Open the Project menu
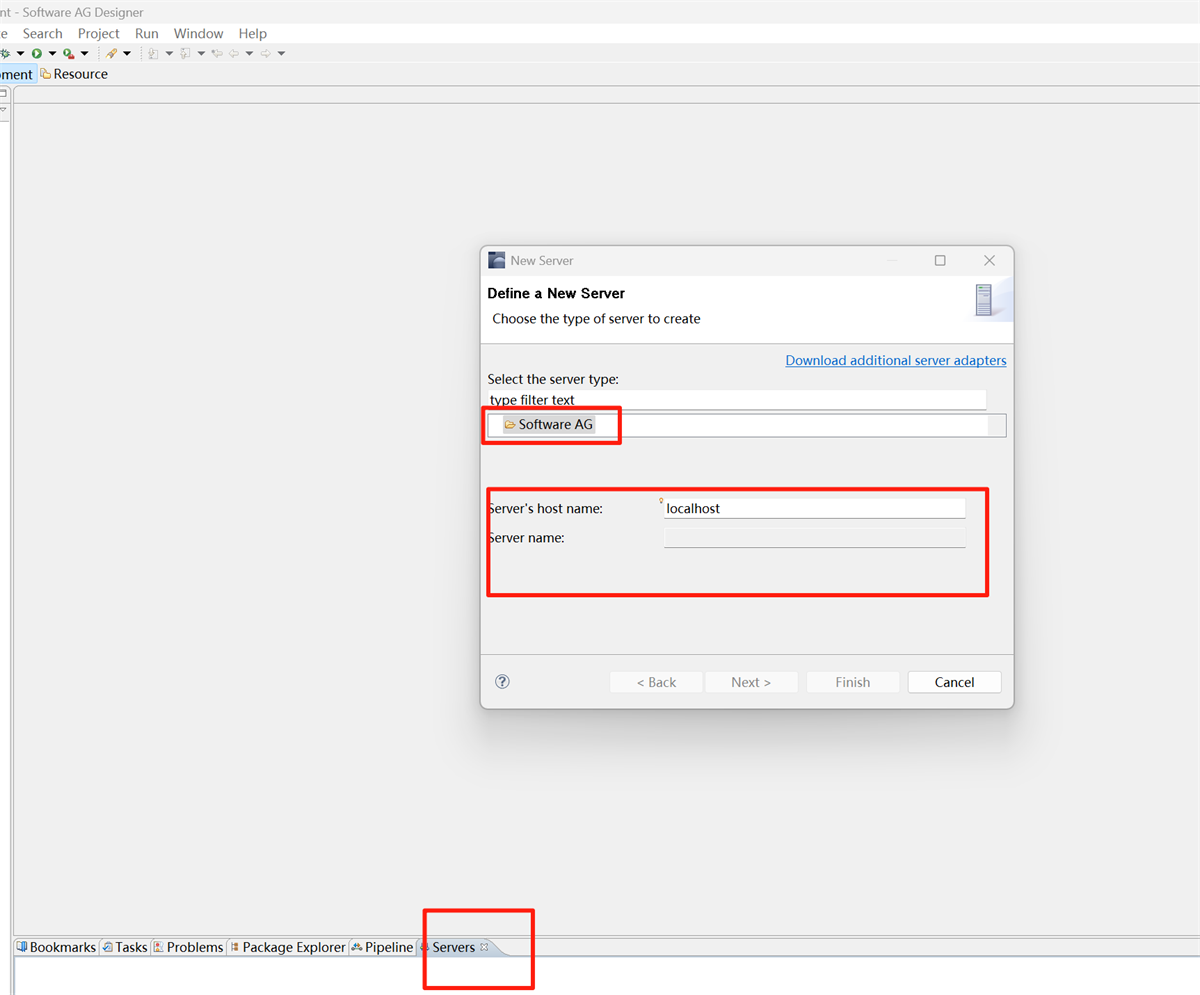The image size is (1200, 995). [x=99, y=33]
